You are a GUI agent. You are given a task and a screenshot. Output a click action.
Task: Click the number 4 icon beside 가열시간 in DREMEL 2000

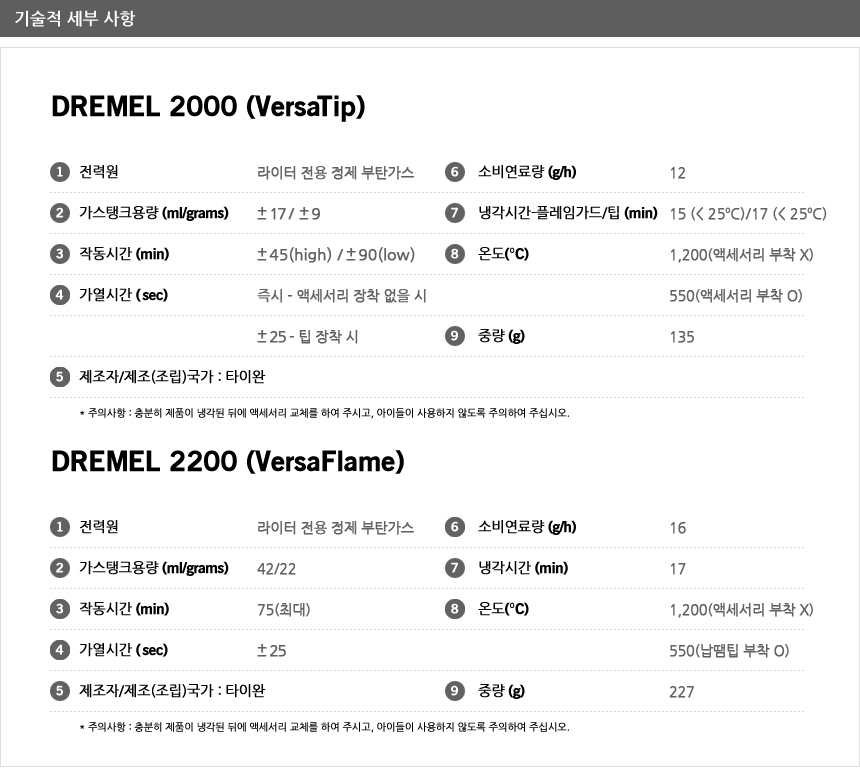coord(60,295)
